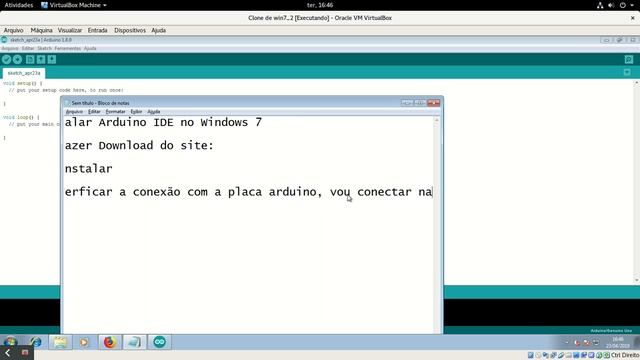Viewport: 640px width, 360px height.
Task: Open the VirtualBox Dispositivos menu
Action: (130, 30)
